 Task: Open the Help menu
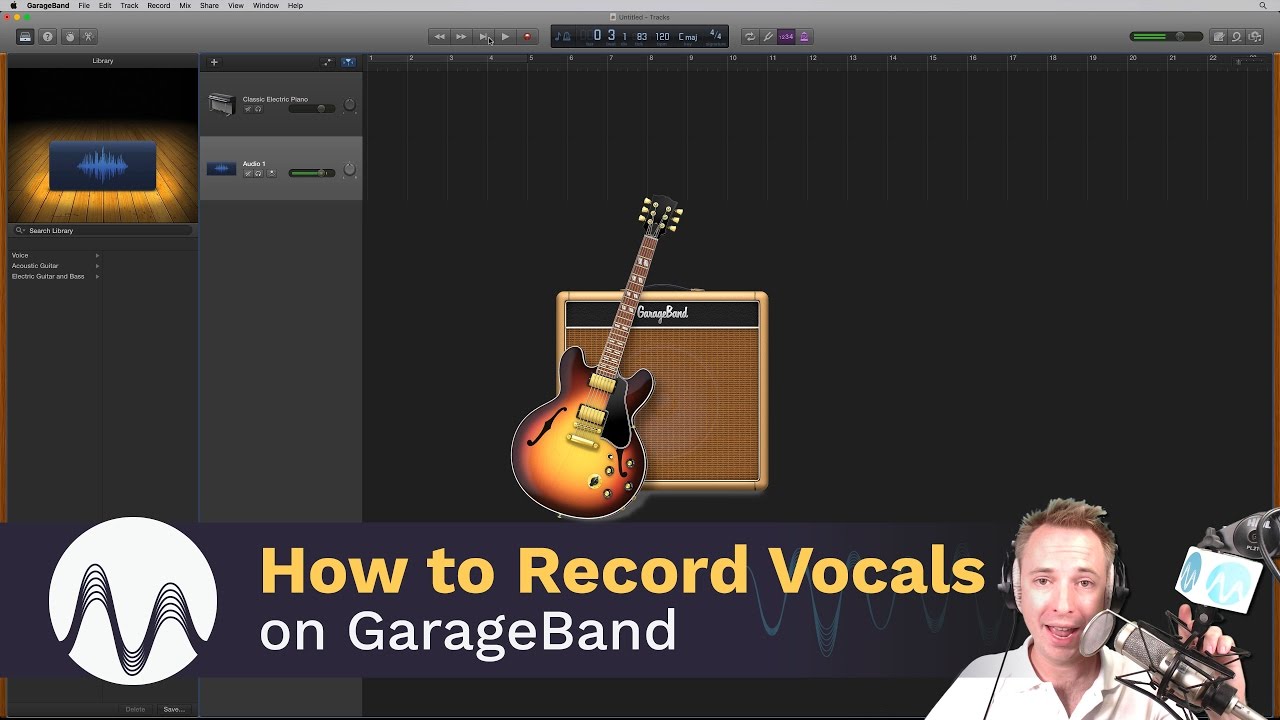(x=295, y=5)
